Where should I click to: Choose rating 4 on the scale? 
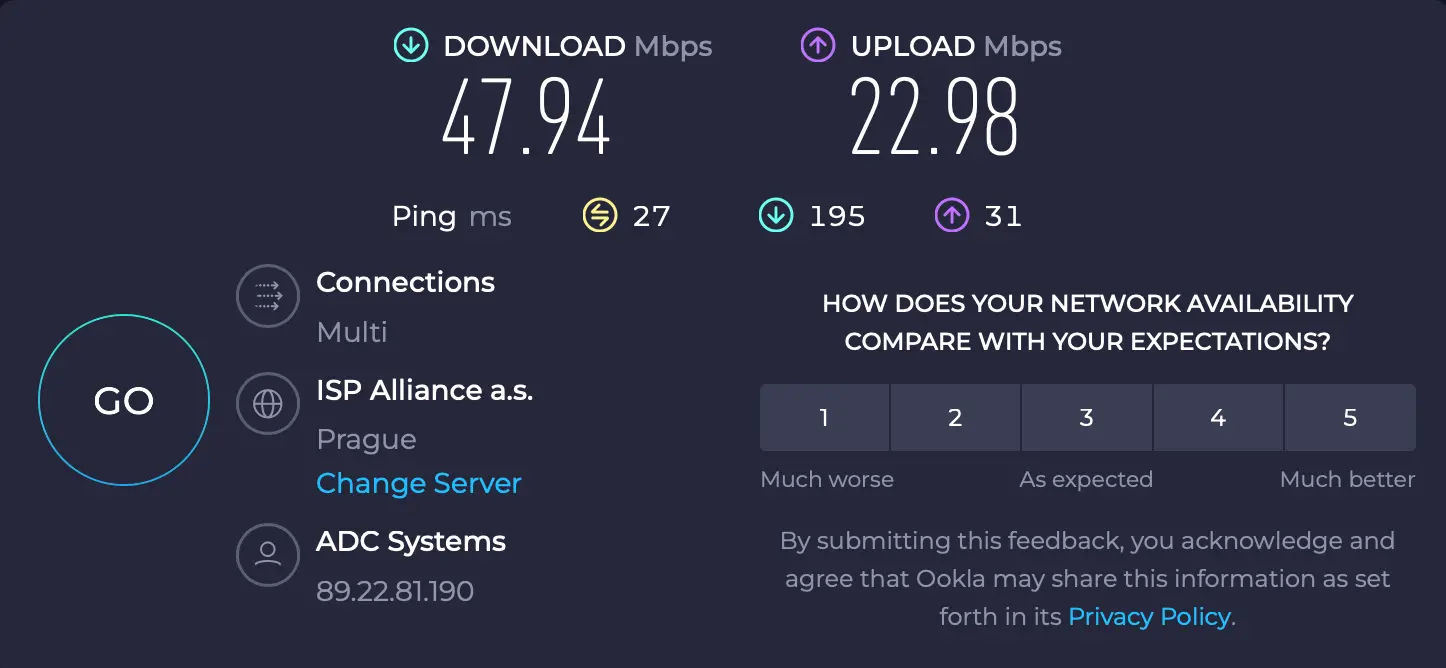1218,418
